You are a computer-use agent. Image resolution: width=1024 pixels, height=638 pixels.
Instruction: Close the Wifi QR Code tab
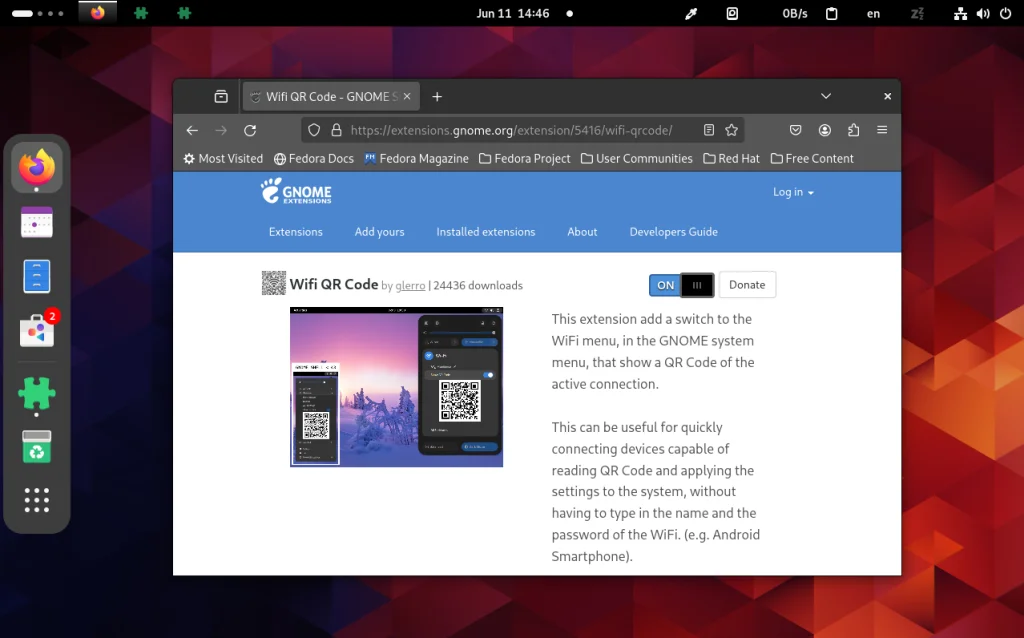(407, 97)
